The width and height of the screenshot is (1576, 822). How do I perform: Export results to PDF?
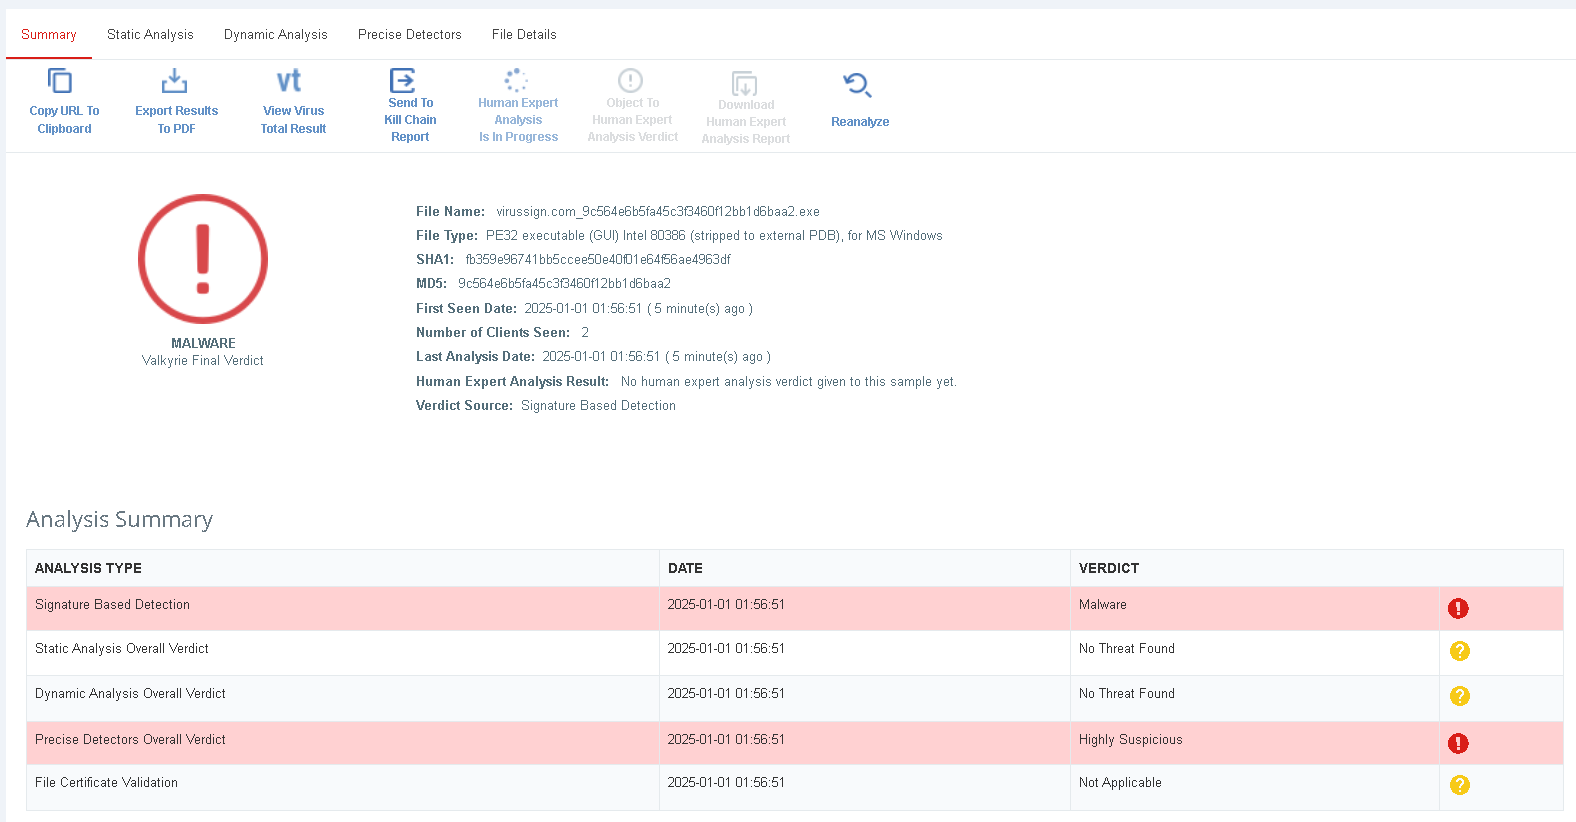[x=175, y=81]
